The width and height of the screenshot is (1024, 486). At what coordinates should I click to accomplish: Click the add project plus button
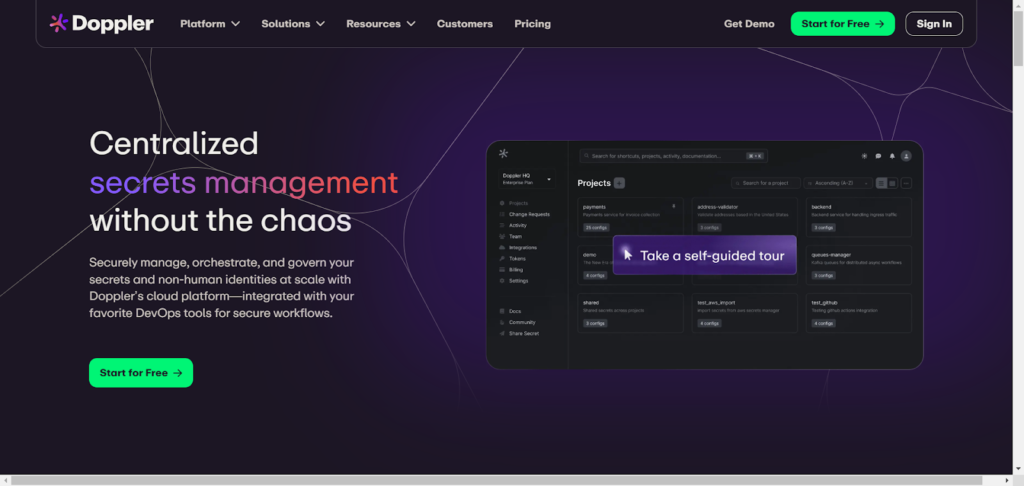coord(619,183)
